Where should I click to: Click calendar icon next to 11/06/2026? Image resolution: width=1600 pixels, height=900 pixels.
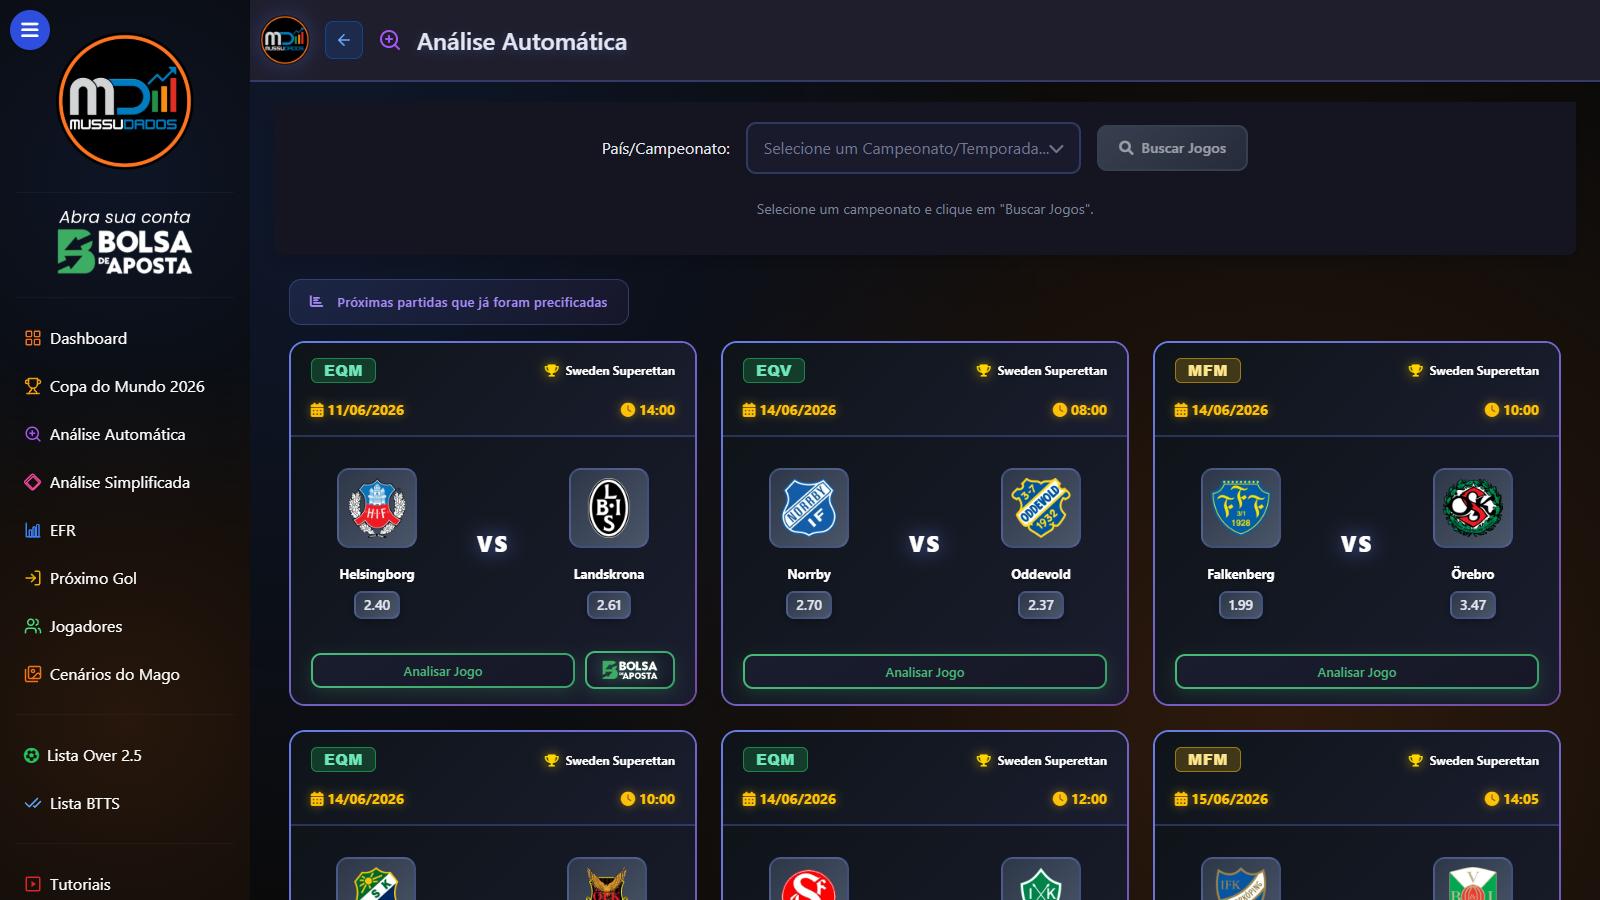tap(317, 410)
